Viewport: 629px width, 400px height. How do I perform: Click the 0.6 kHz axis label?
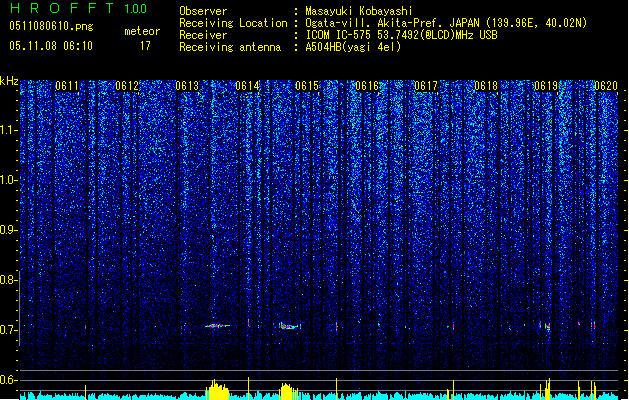point(9,380)
